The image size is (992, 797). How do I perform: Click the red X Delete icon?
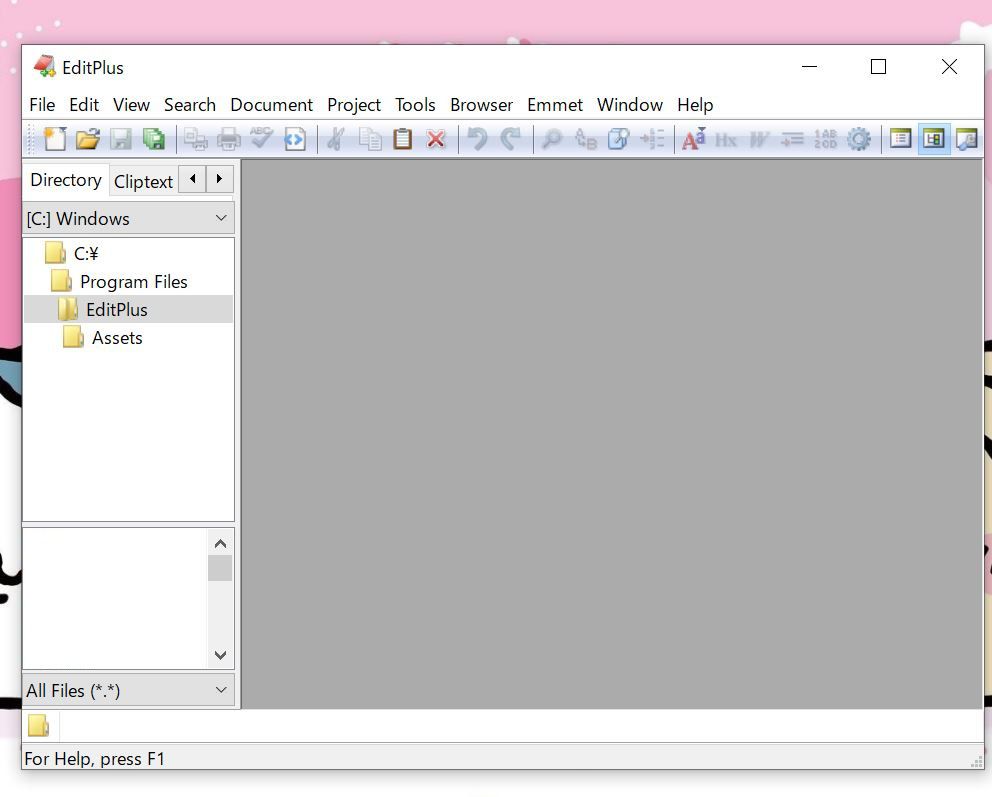(x=436, y=139)
